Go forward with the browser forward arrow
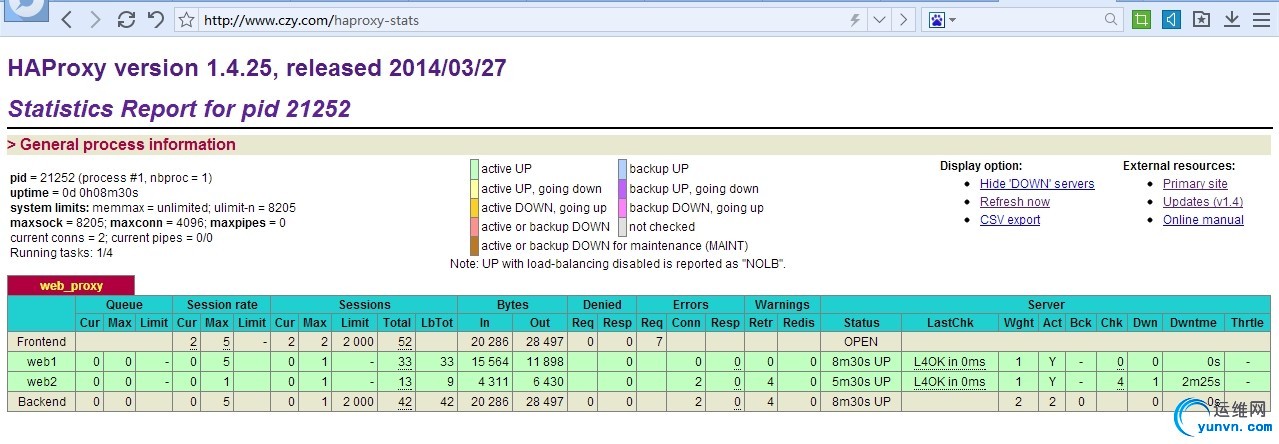Viewport: 1279px width, 444px height. (x=95, y=19)
